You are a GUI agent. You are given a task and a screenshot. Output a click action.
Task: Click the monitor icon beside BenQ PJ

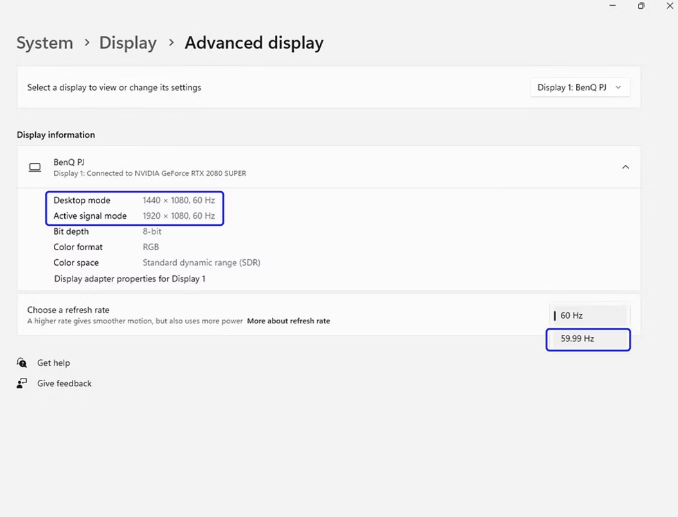point(35,167)
